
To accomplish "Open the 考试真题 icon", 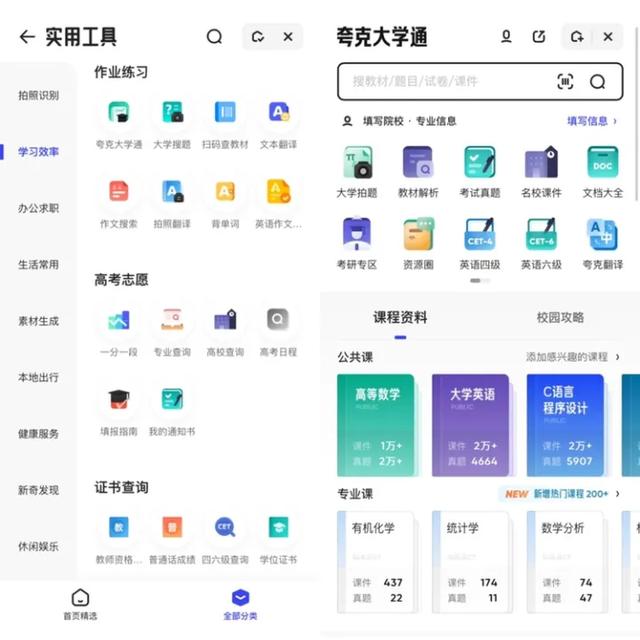I will [480, 162].
